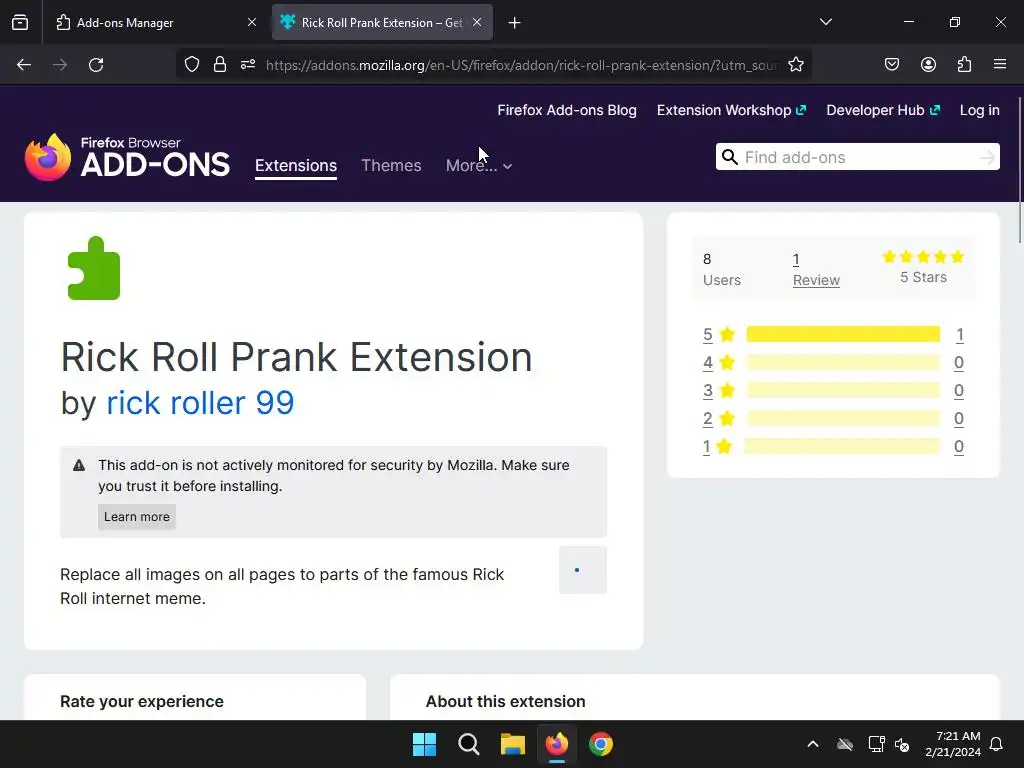Submit search with the arrow button
1024x768 pixels.
coord(988,157)
